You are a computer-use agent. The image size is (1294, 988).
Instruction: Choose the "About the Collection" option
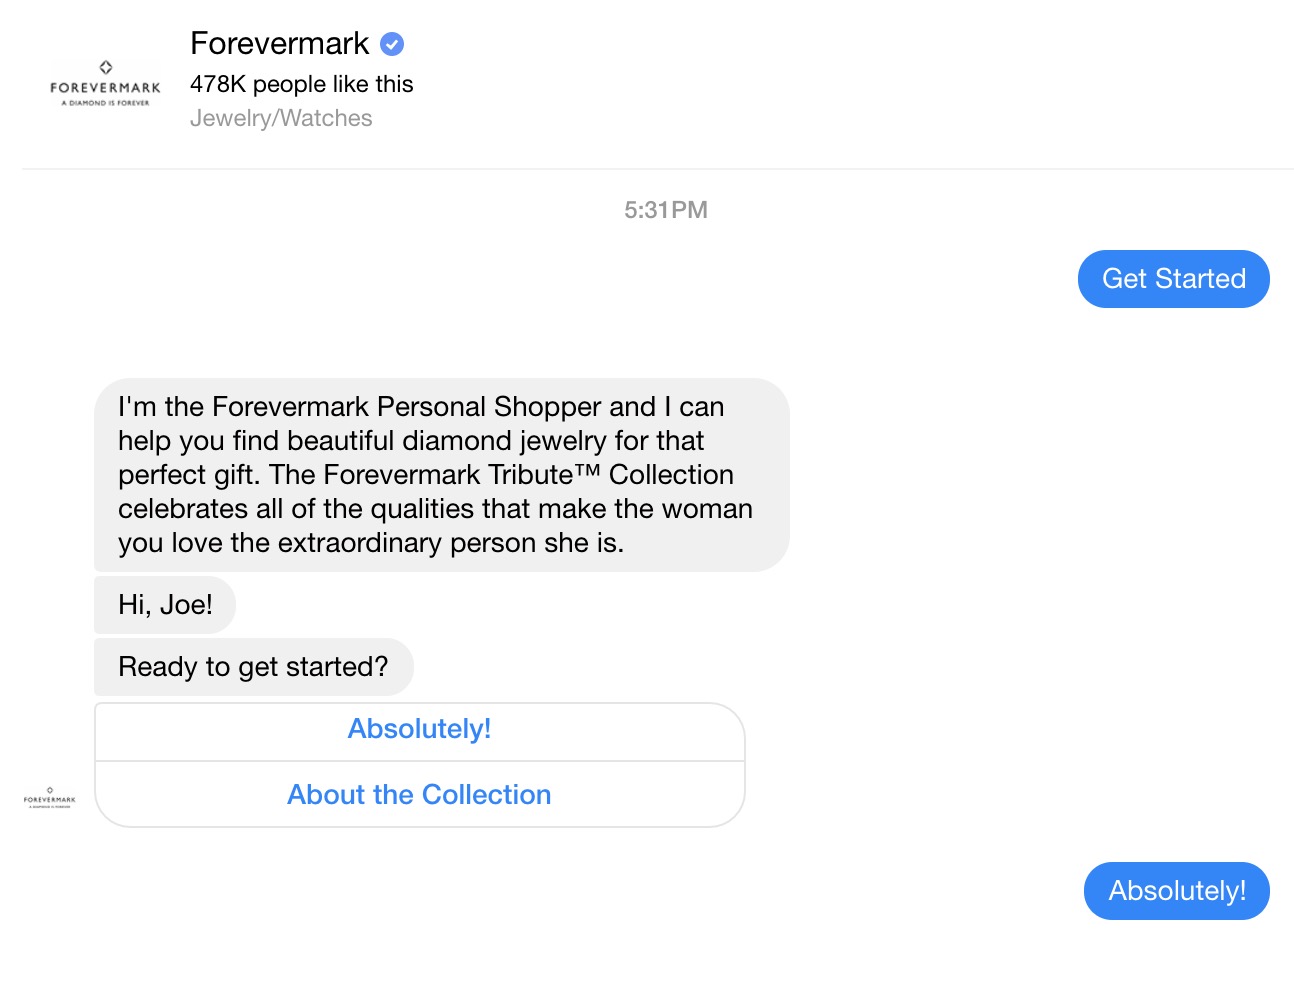(419, 795)
